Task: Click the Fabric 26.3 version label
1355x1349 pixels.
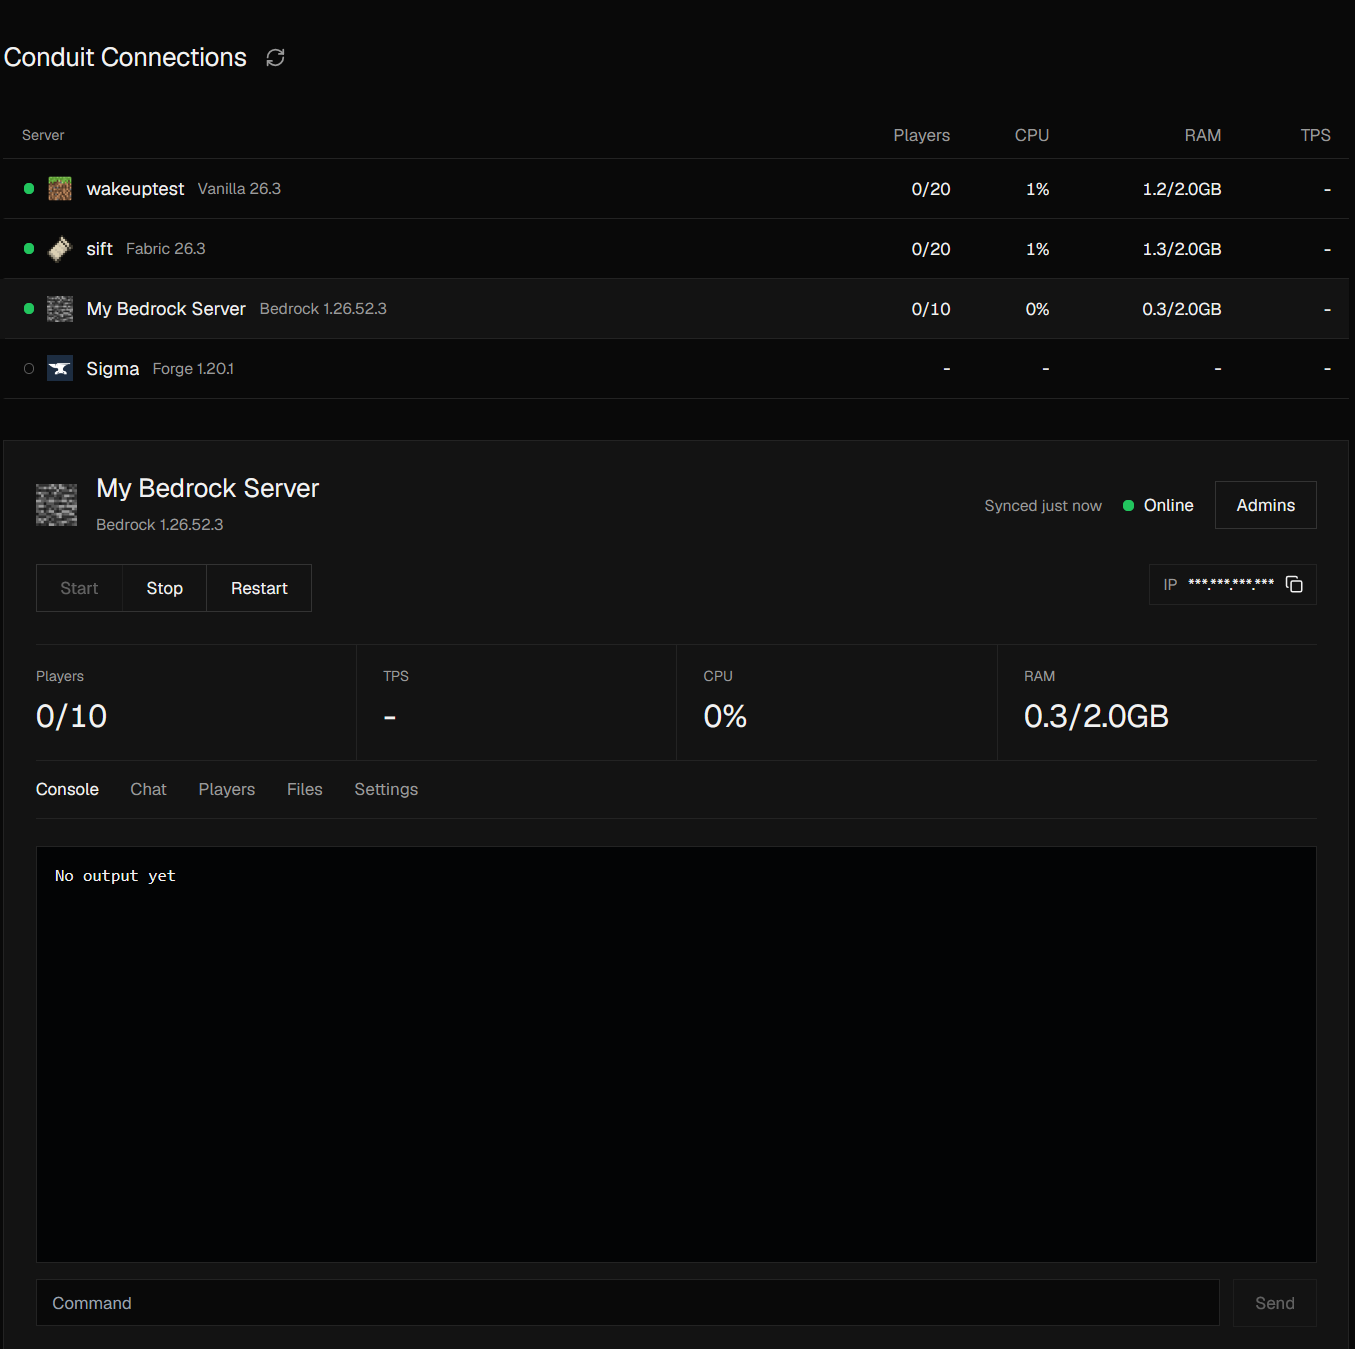Action: coord(166,249)
